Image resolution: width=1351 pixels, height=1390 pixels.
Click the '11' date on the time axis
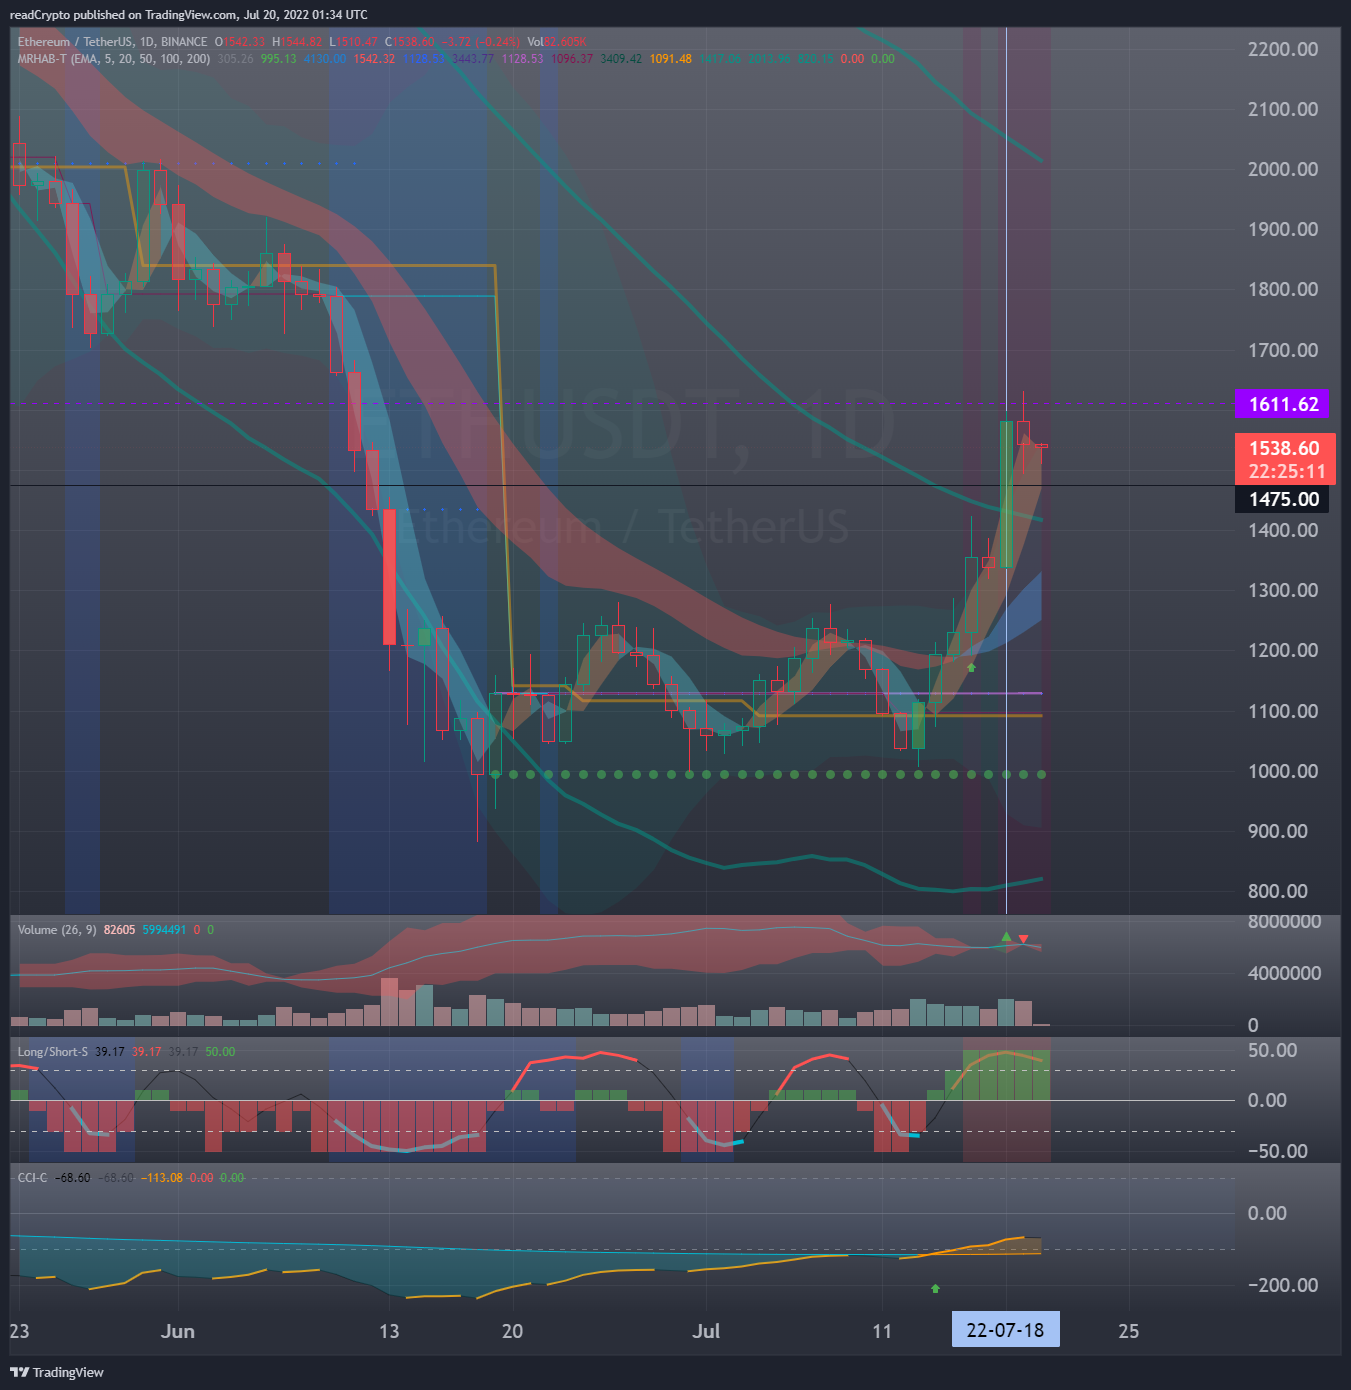pos(881,1331)
